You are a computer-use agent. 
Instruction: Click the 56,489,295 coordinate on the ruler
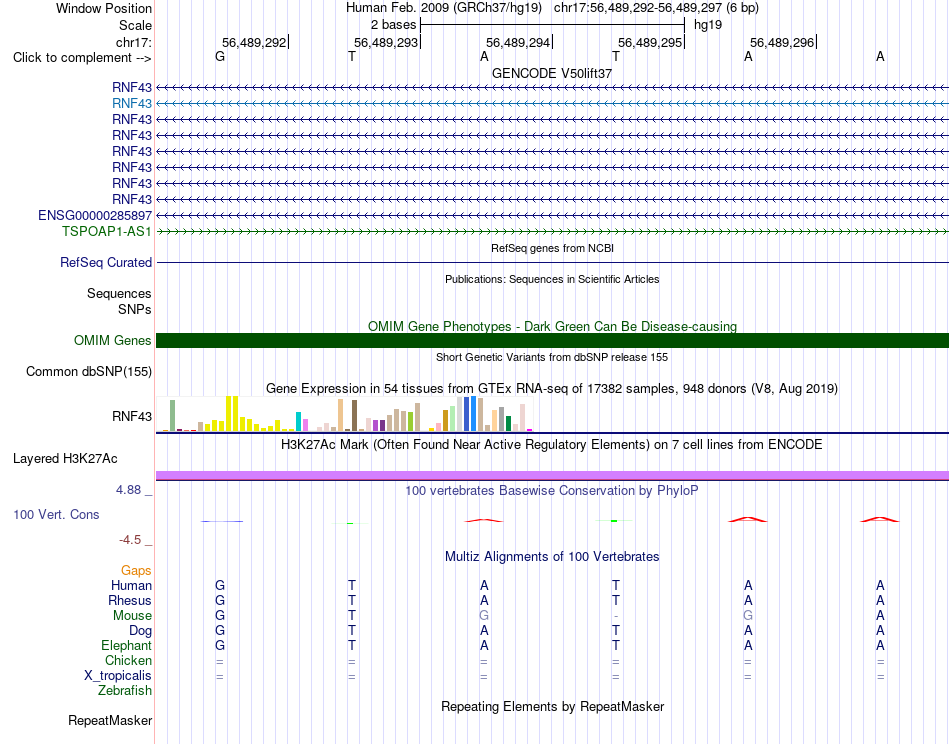(x=650, y=42)
